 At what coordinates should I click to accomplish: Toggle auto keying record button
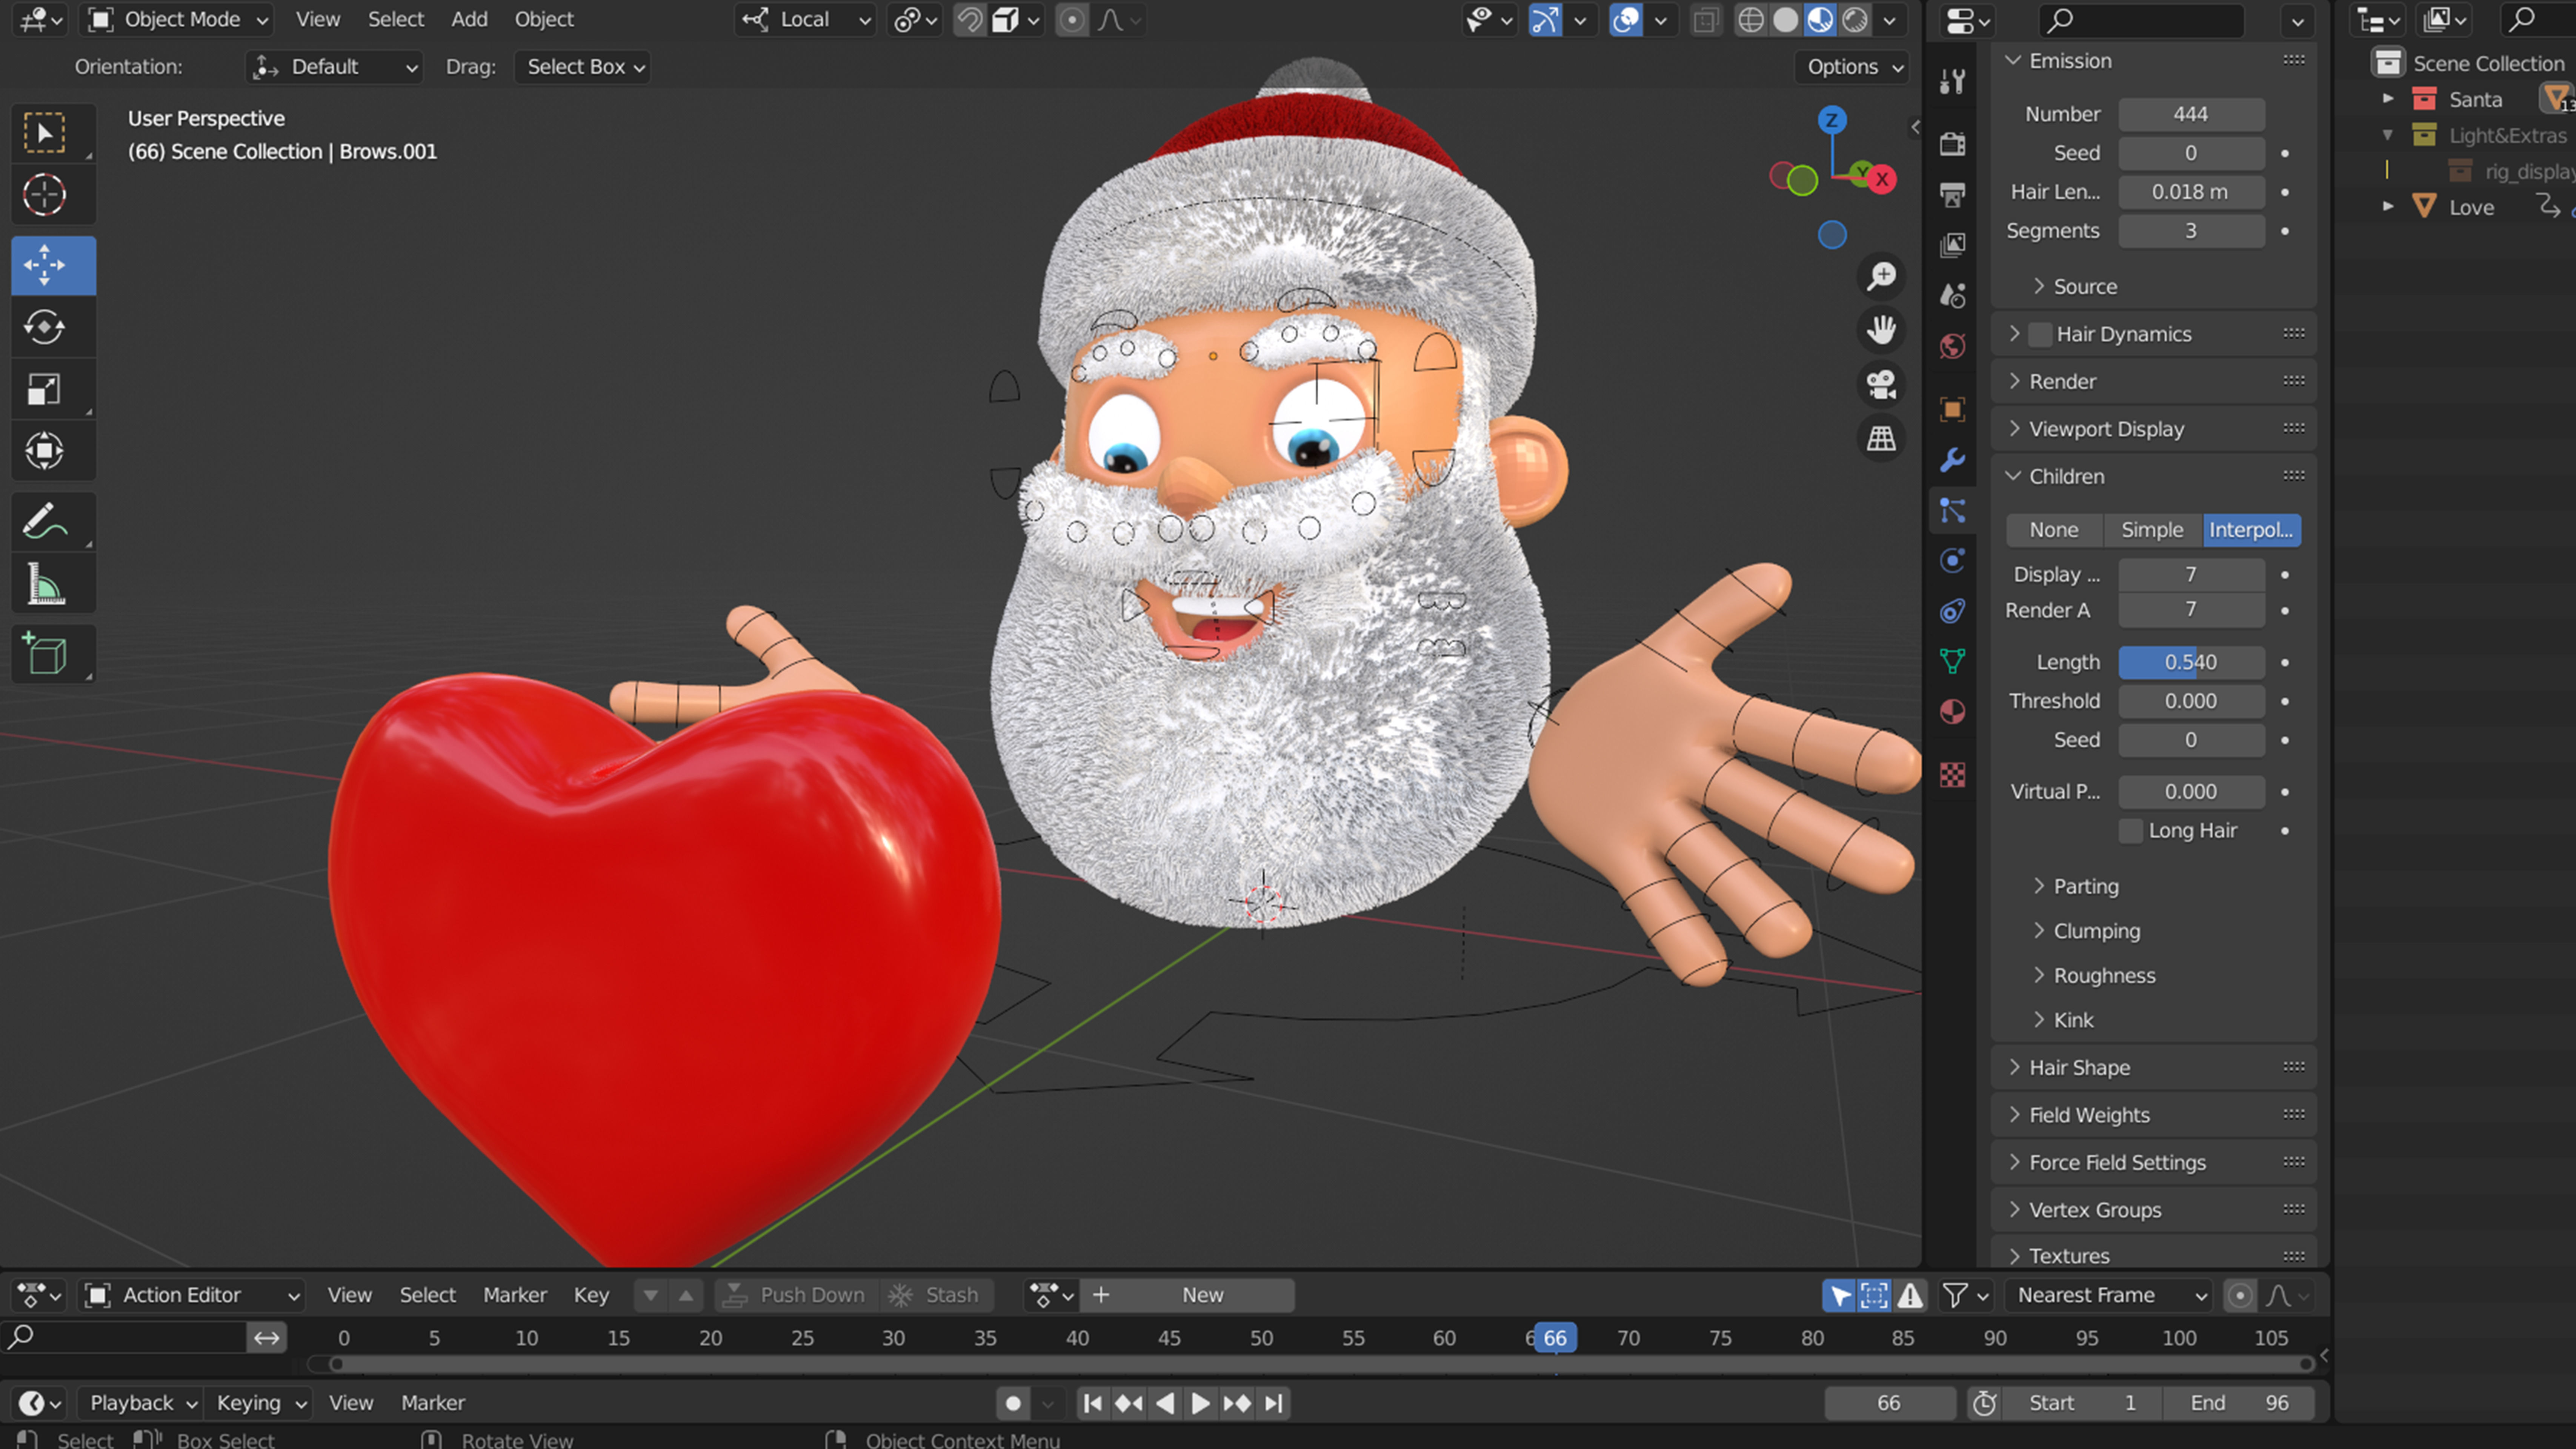[1013, 1404]
